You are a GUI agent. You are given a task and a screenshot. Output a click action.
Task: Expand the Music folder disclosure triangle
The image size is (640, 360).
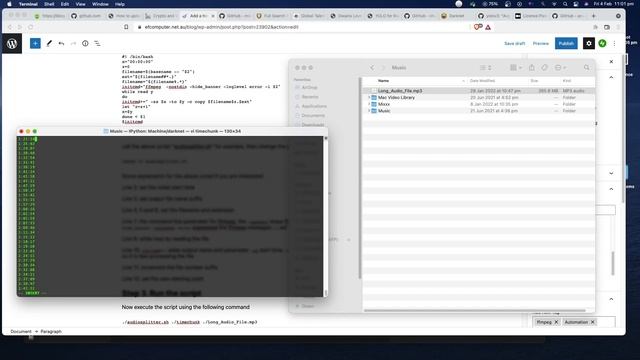(x=369, y=111)
